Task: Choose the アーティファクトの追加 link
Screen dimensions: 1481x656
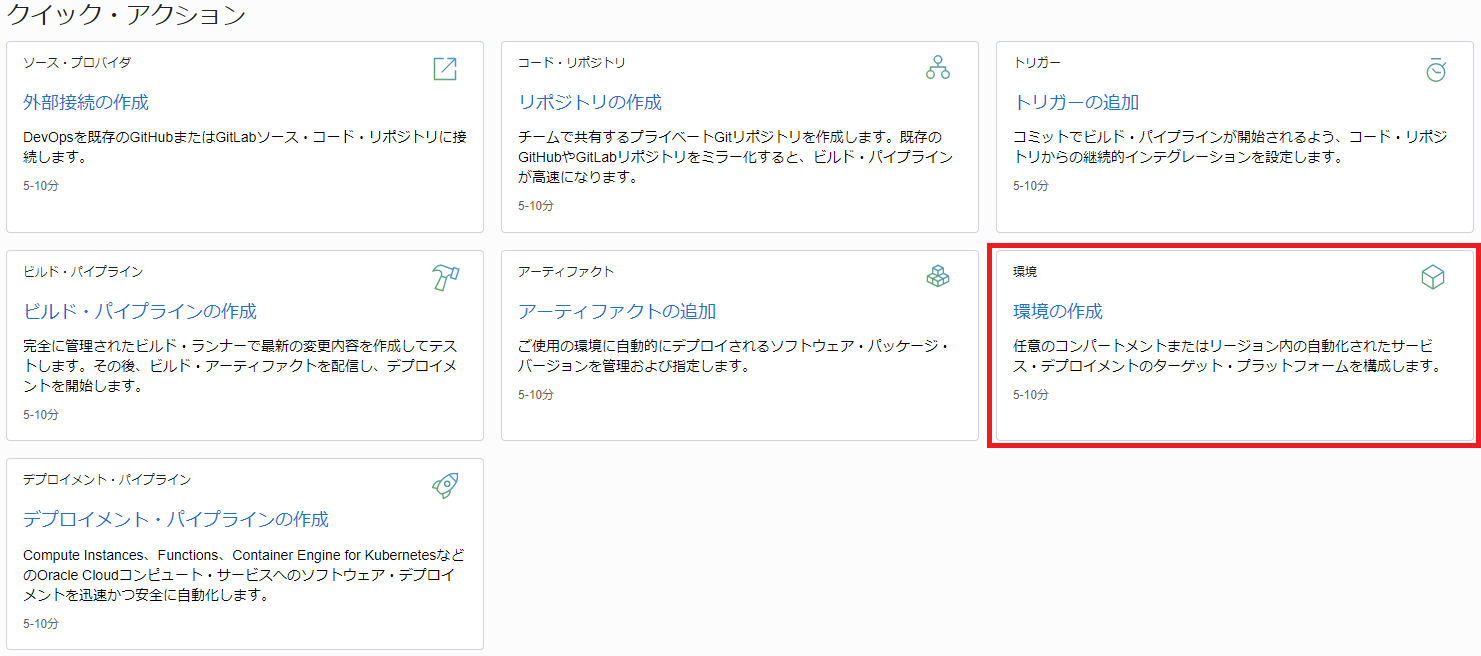Action: tap(616, 311)
